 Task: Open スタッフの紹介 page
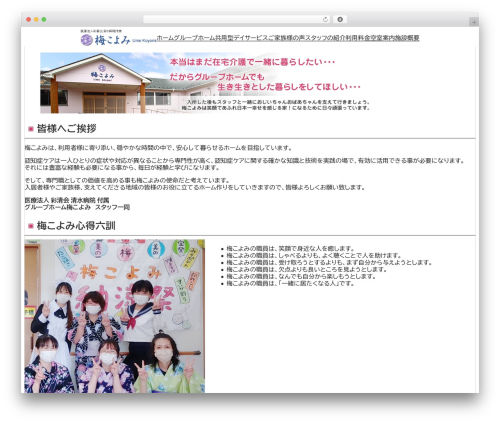(325, 38)
